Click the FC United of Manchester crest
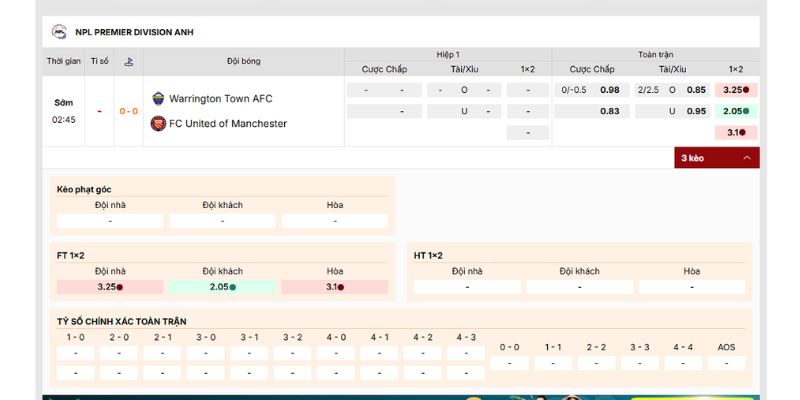The width and height of the screenshot is (800, 400). [x=158, y=124]
